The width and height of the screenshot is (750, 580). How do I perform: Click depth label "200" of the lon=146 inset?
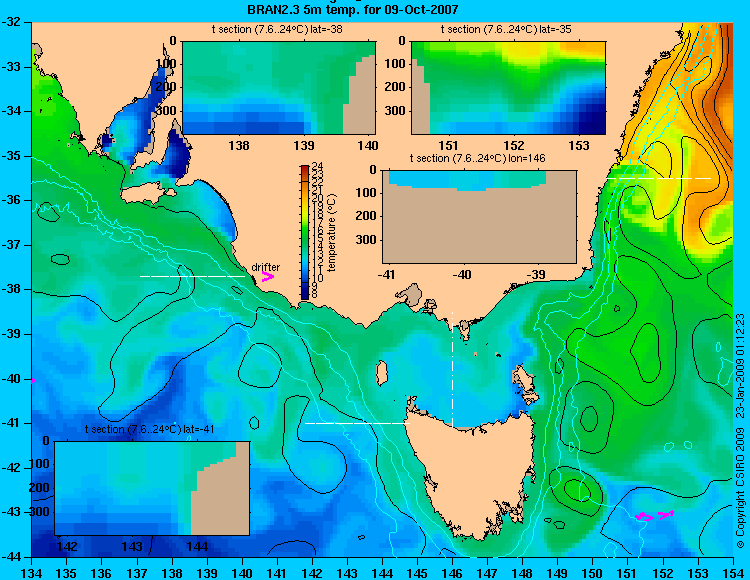point(366,216)
